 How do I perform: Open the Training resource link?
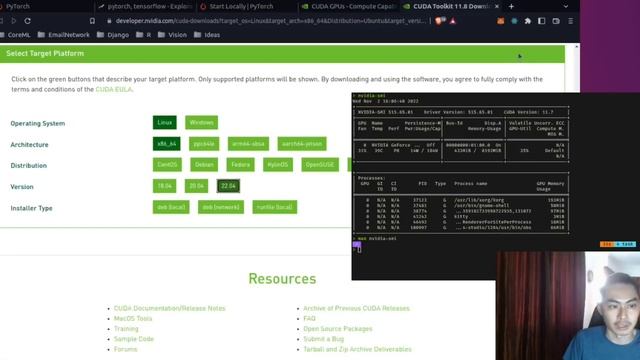coord(126,329)
